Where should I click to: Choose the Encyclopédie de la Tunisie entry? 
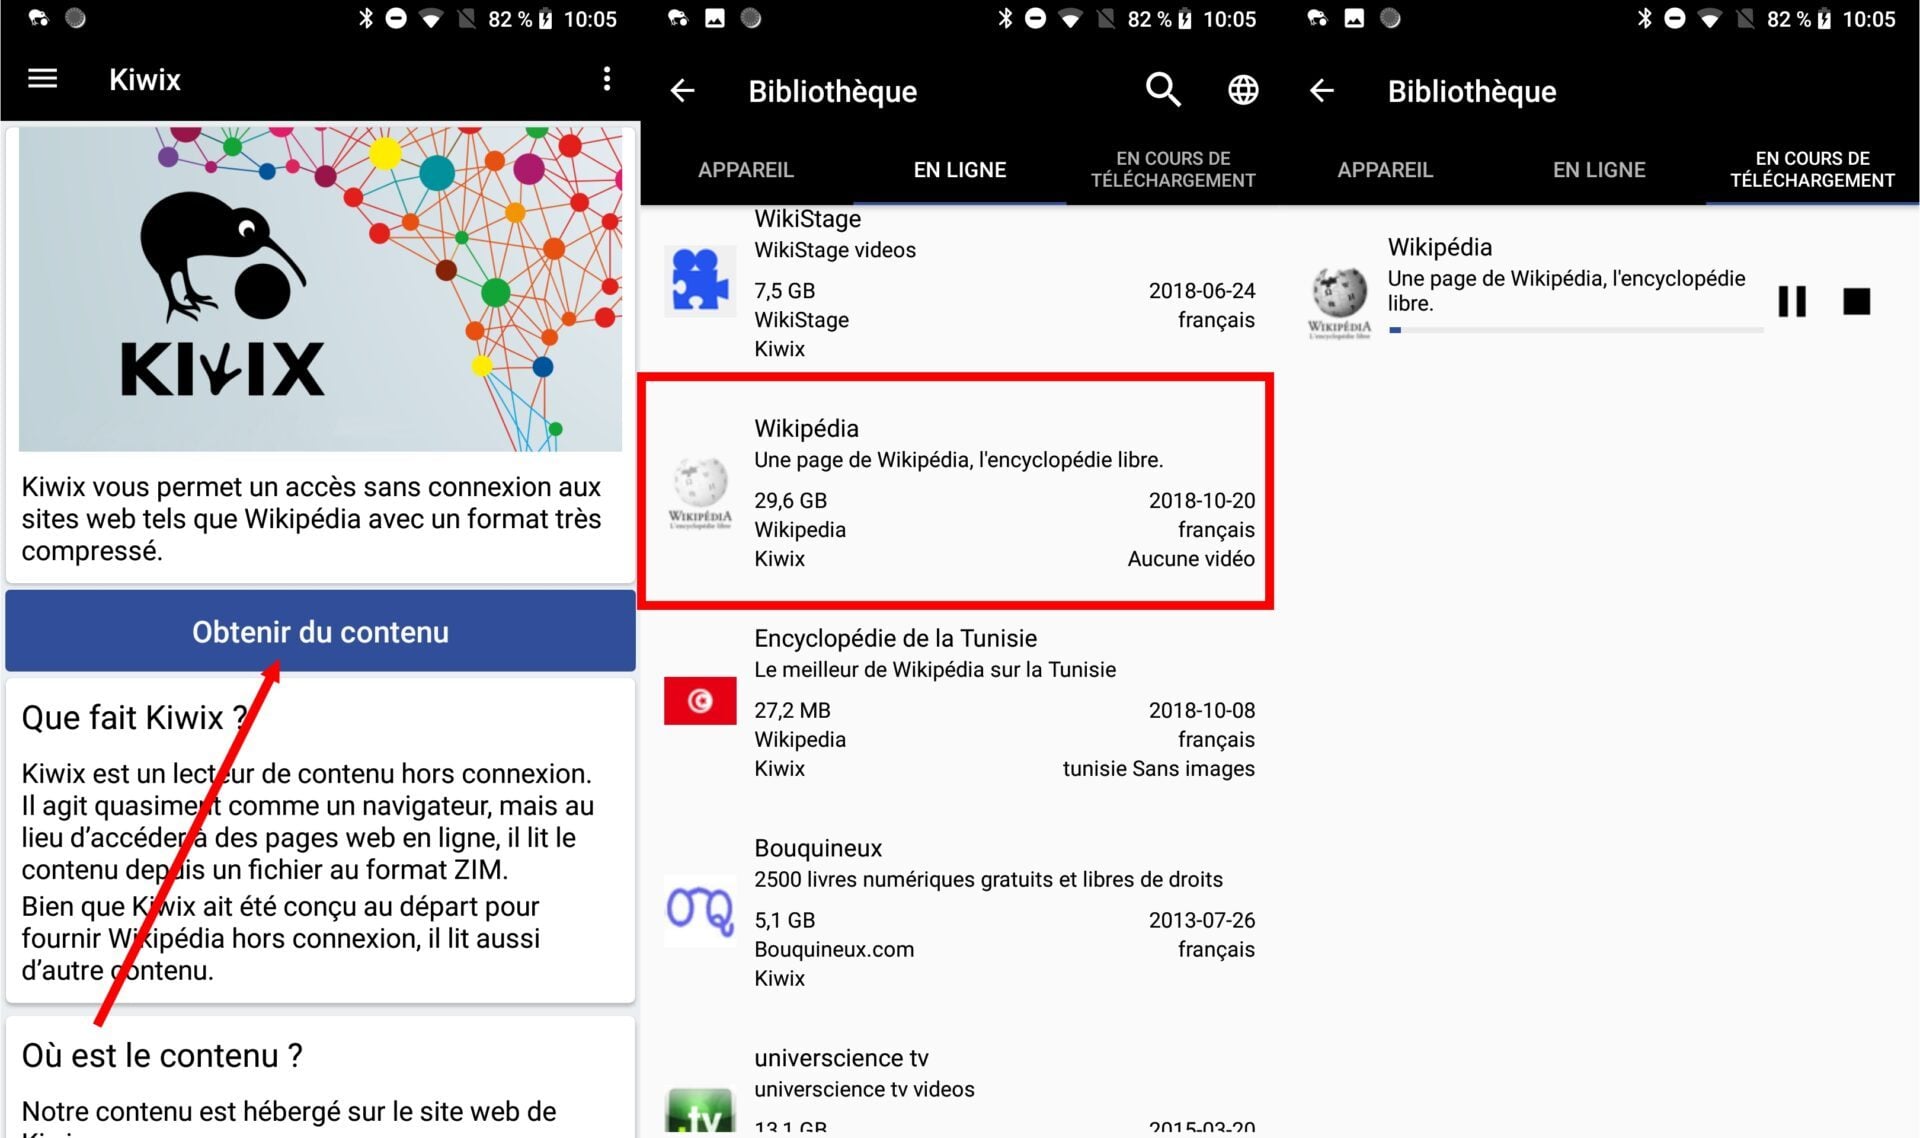(x=955, y=702)
